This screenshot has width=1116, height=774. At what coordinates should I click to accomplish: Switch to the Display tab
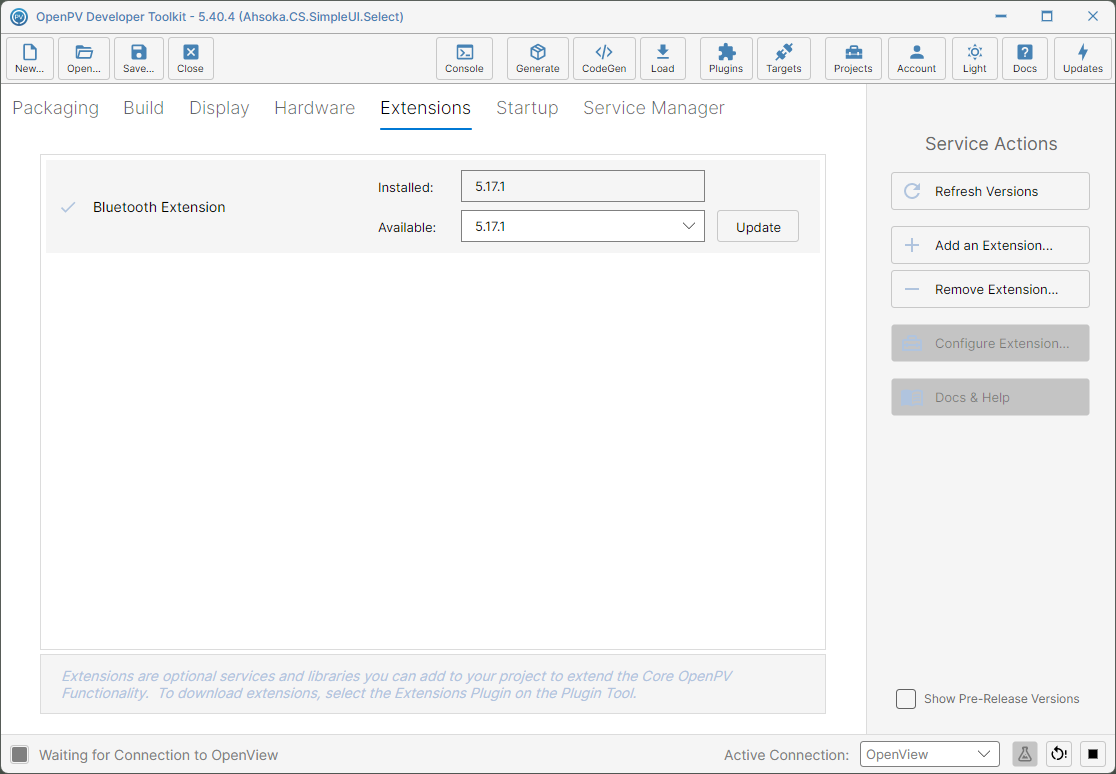click(x=219, y=108)
